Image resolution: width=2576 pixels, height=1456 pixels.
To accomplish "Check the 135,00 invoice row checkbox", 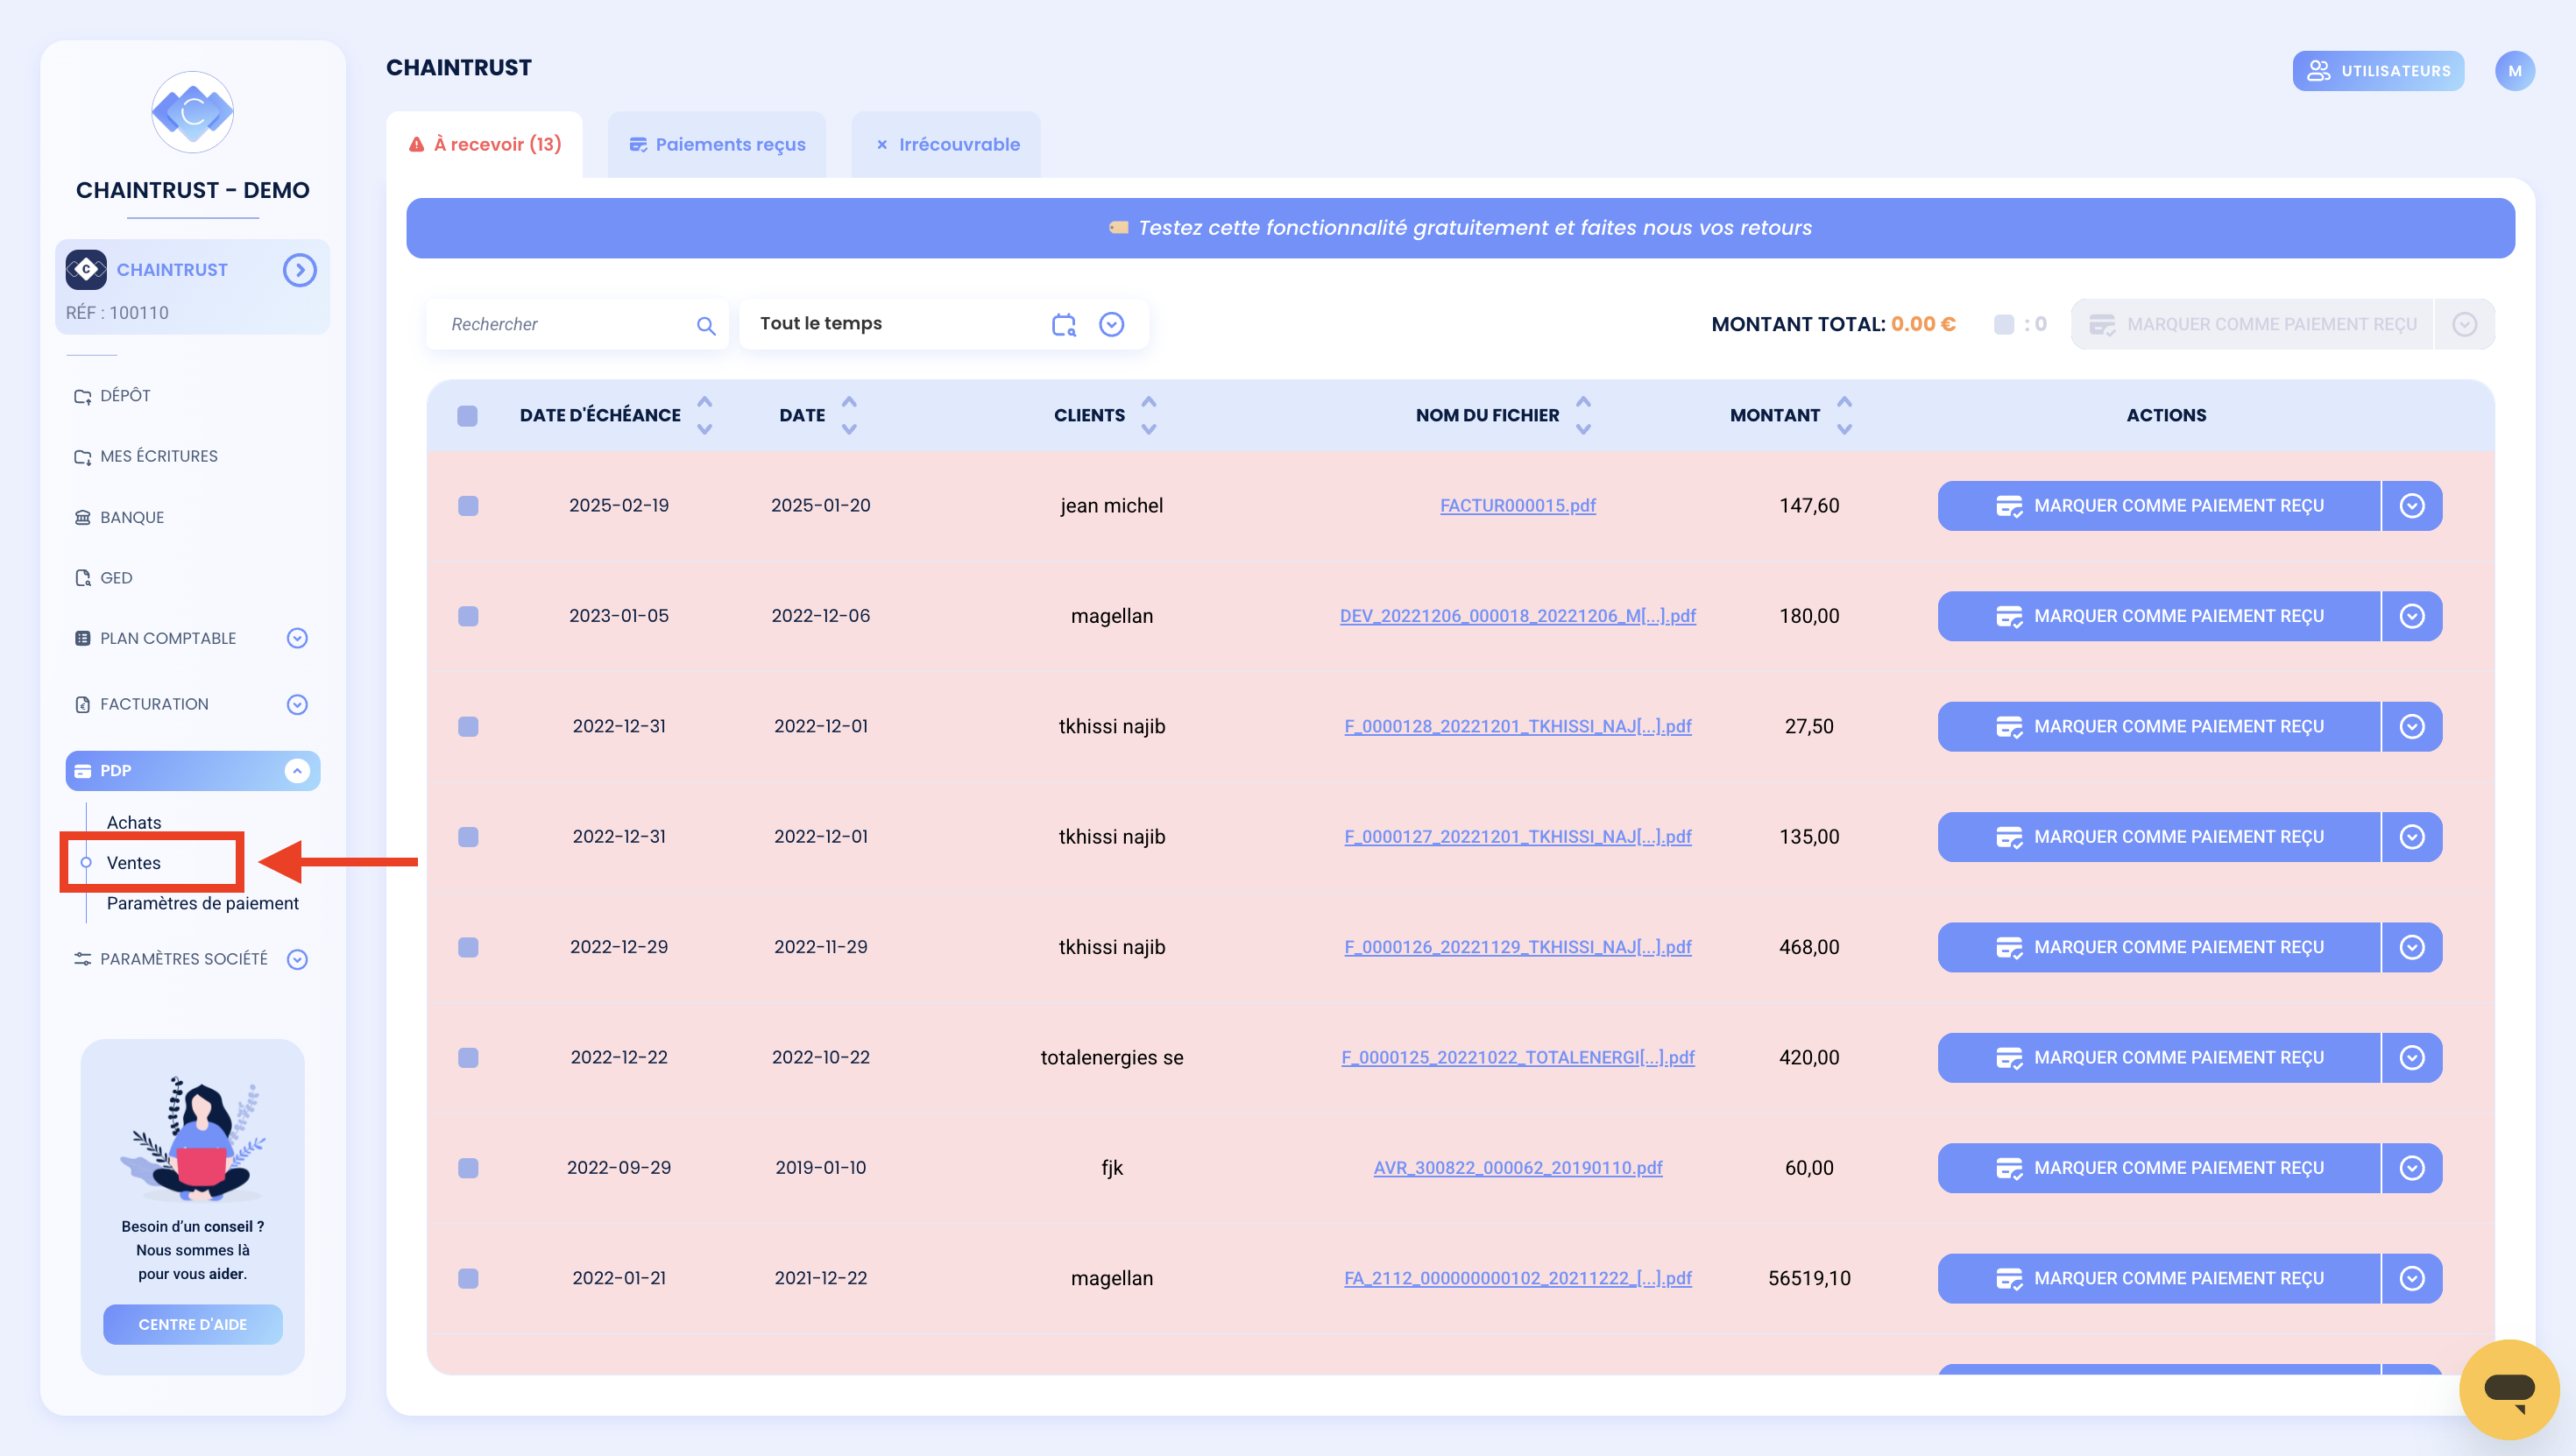I will click(x=467, y=837).
